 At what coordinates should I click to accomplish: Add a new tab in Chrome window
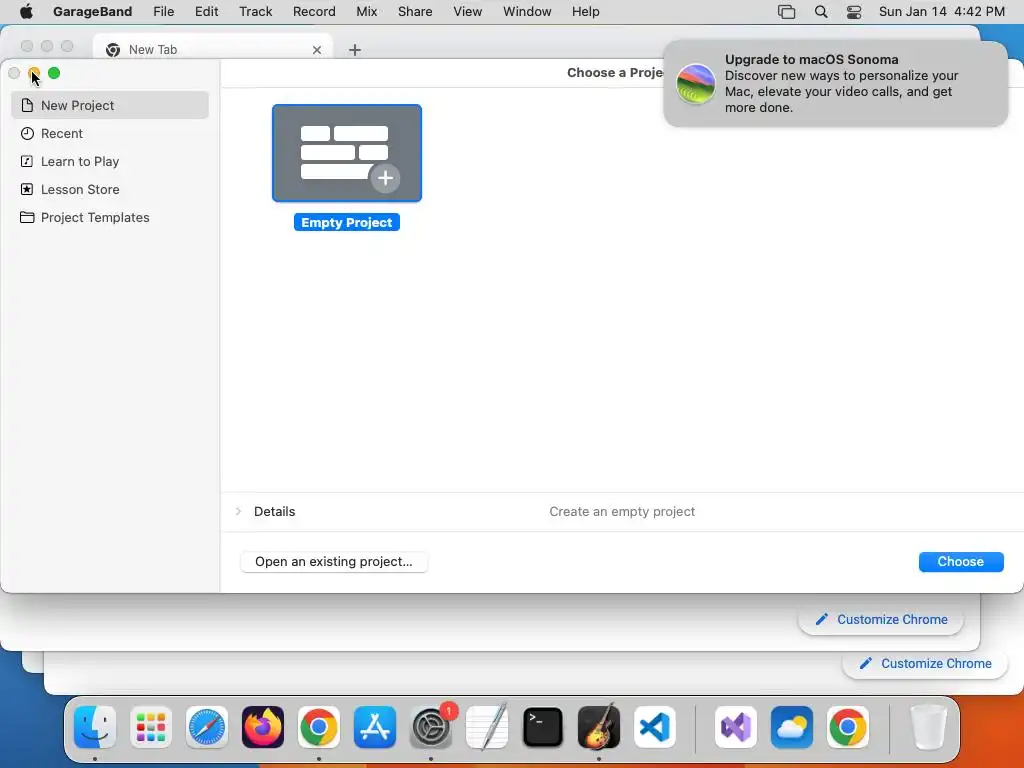point(355,50)
